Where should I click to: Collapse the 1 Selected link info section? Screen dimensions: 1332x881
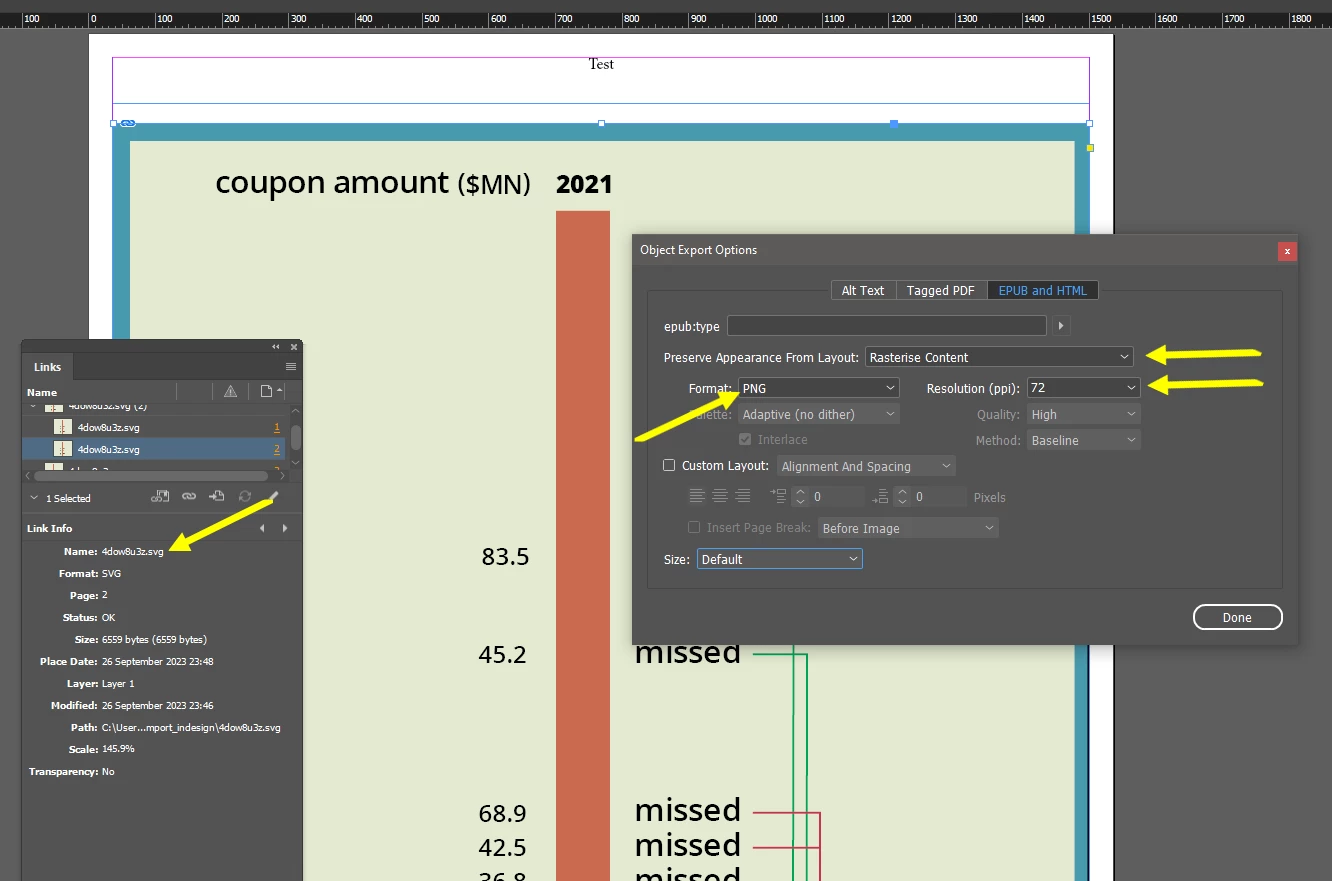pos(34,498)
